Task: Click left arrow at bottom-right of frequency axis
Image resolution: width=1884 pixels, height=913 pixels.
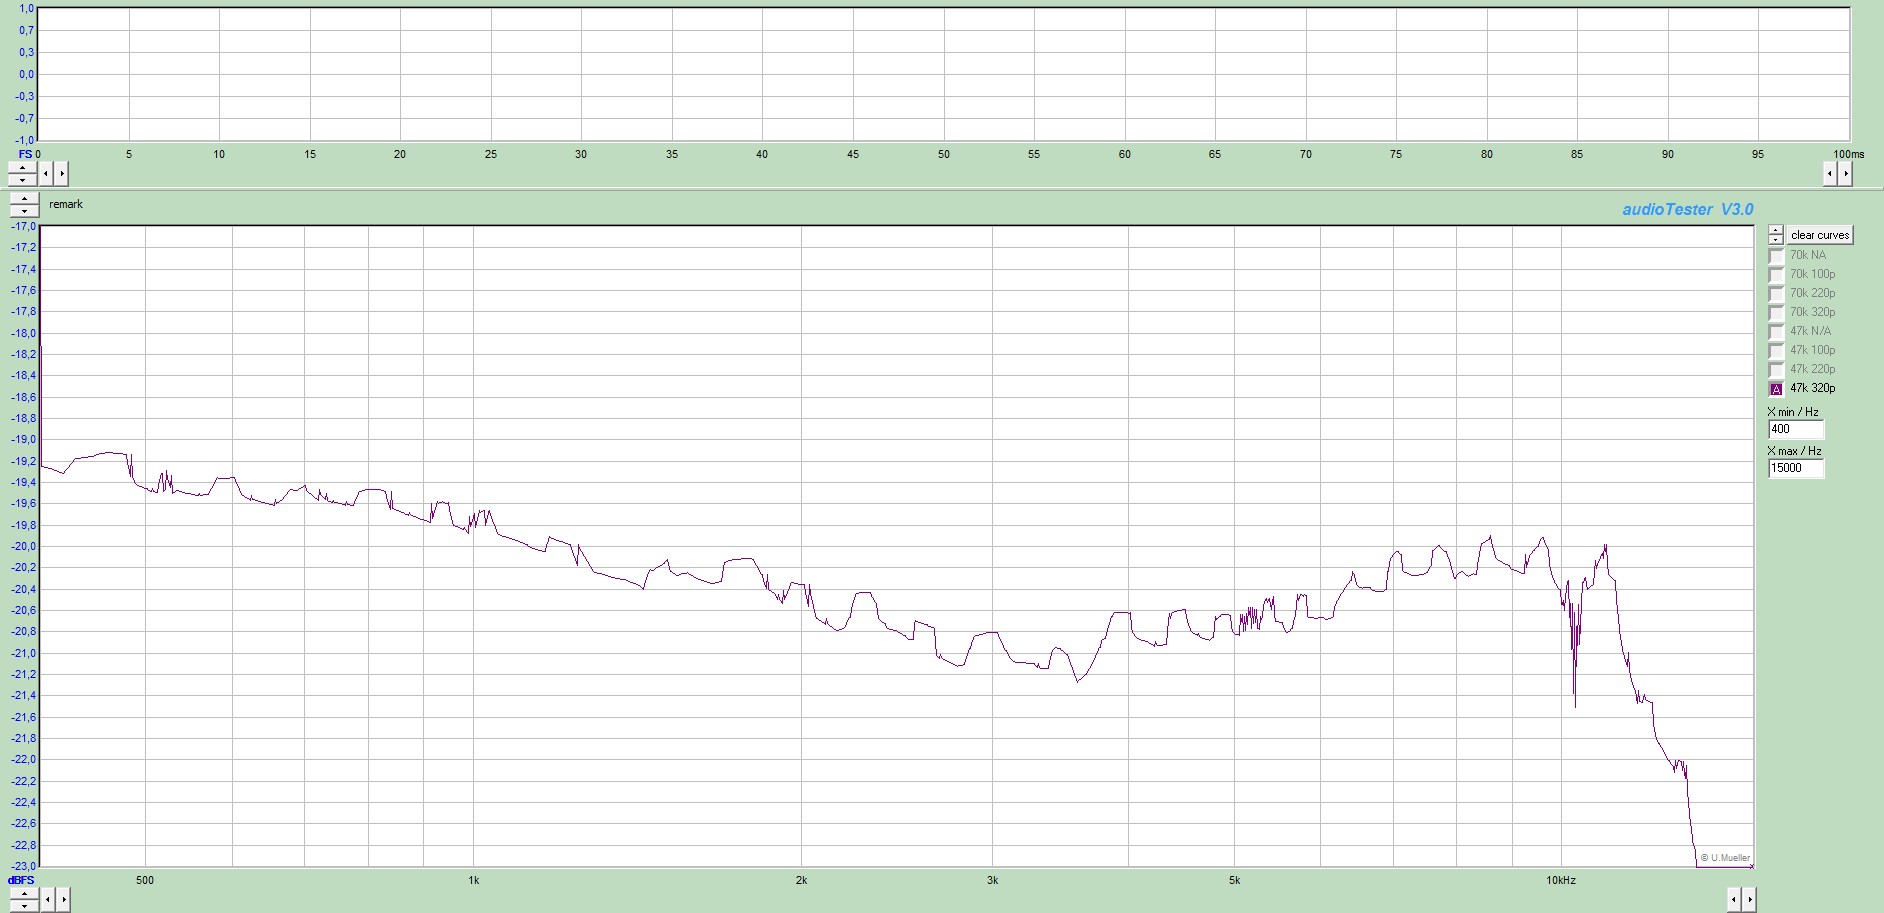Action: (1734, 900)
